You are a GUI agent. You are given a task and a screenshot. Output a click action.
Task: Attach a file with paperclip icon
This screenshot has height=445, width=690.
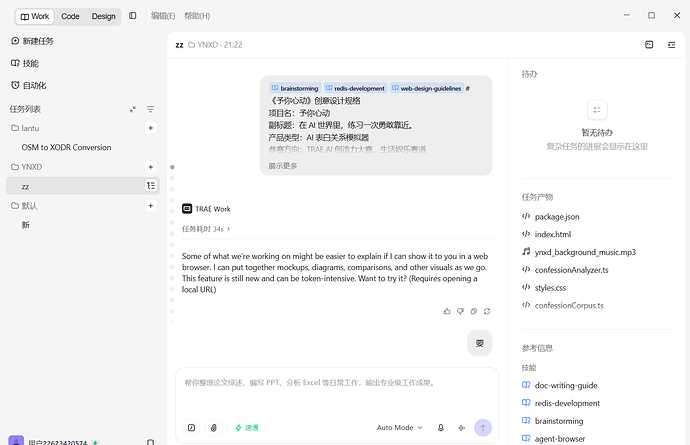click(213, 427)
